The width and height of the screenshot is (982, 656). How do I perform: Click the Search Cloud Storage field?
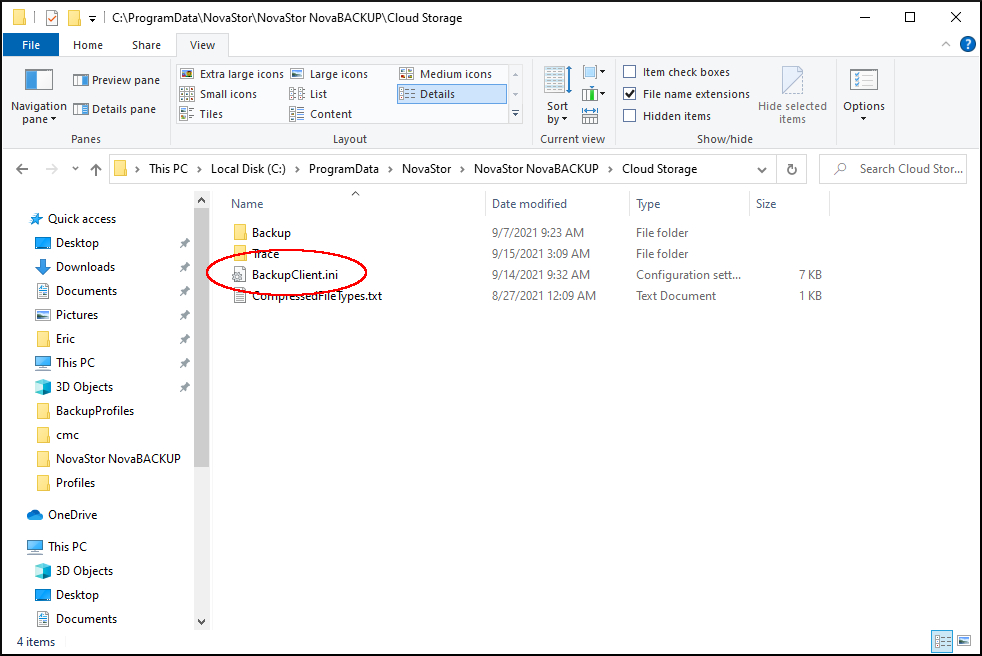point(893,169)
